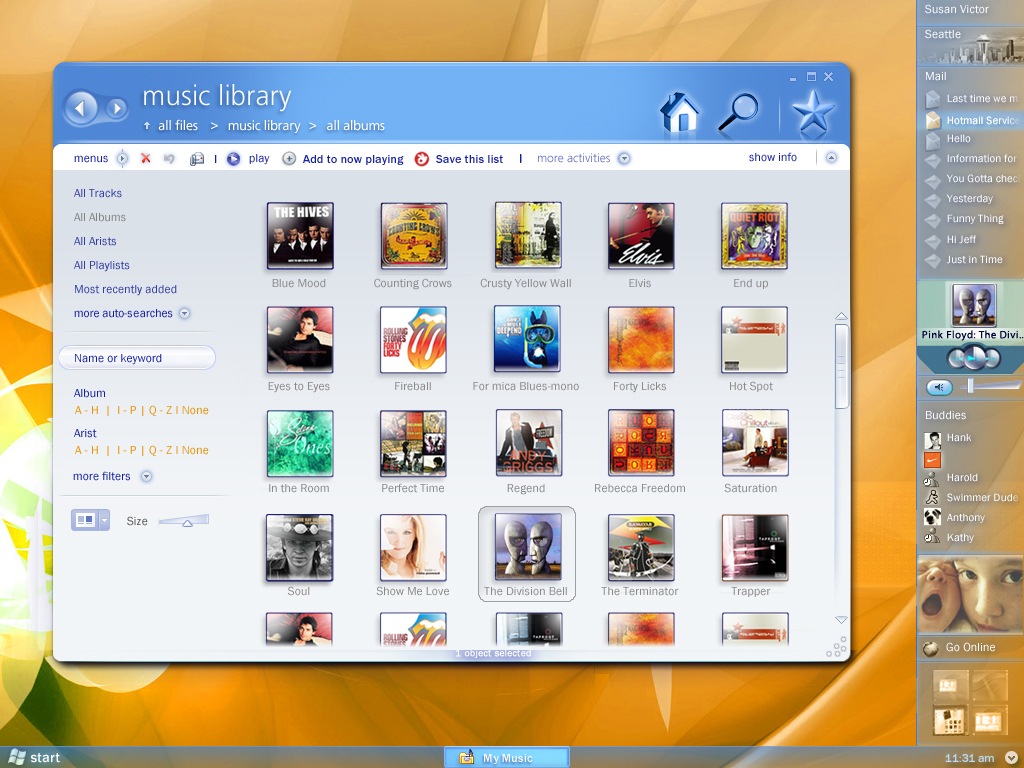Select All Albums in sidebar

(100, 217)
